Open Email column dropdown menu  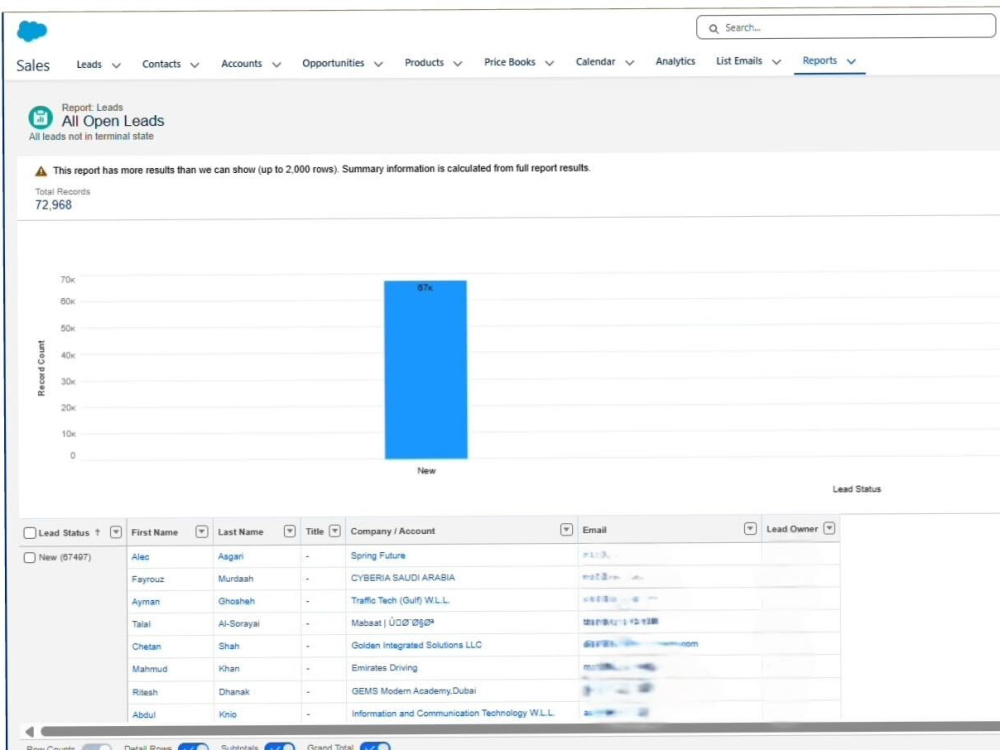(750, 529)
